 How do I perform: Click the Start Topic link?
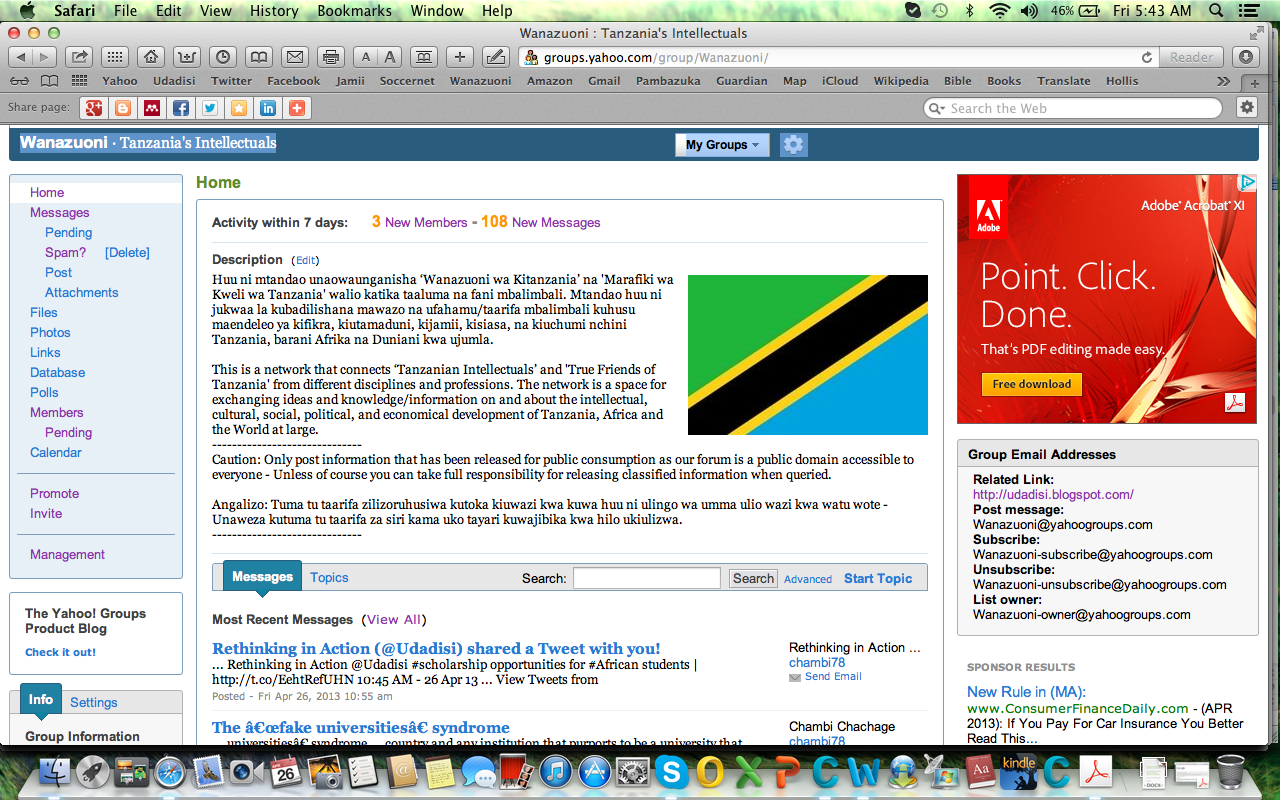coord(878,578)
